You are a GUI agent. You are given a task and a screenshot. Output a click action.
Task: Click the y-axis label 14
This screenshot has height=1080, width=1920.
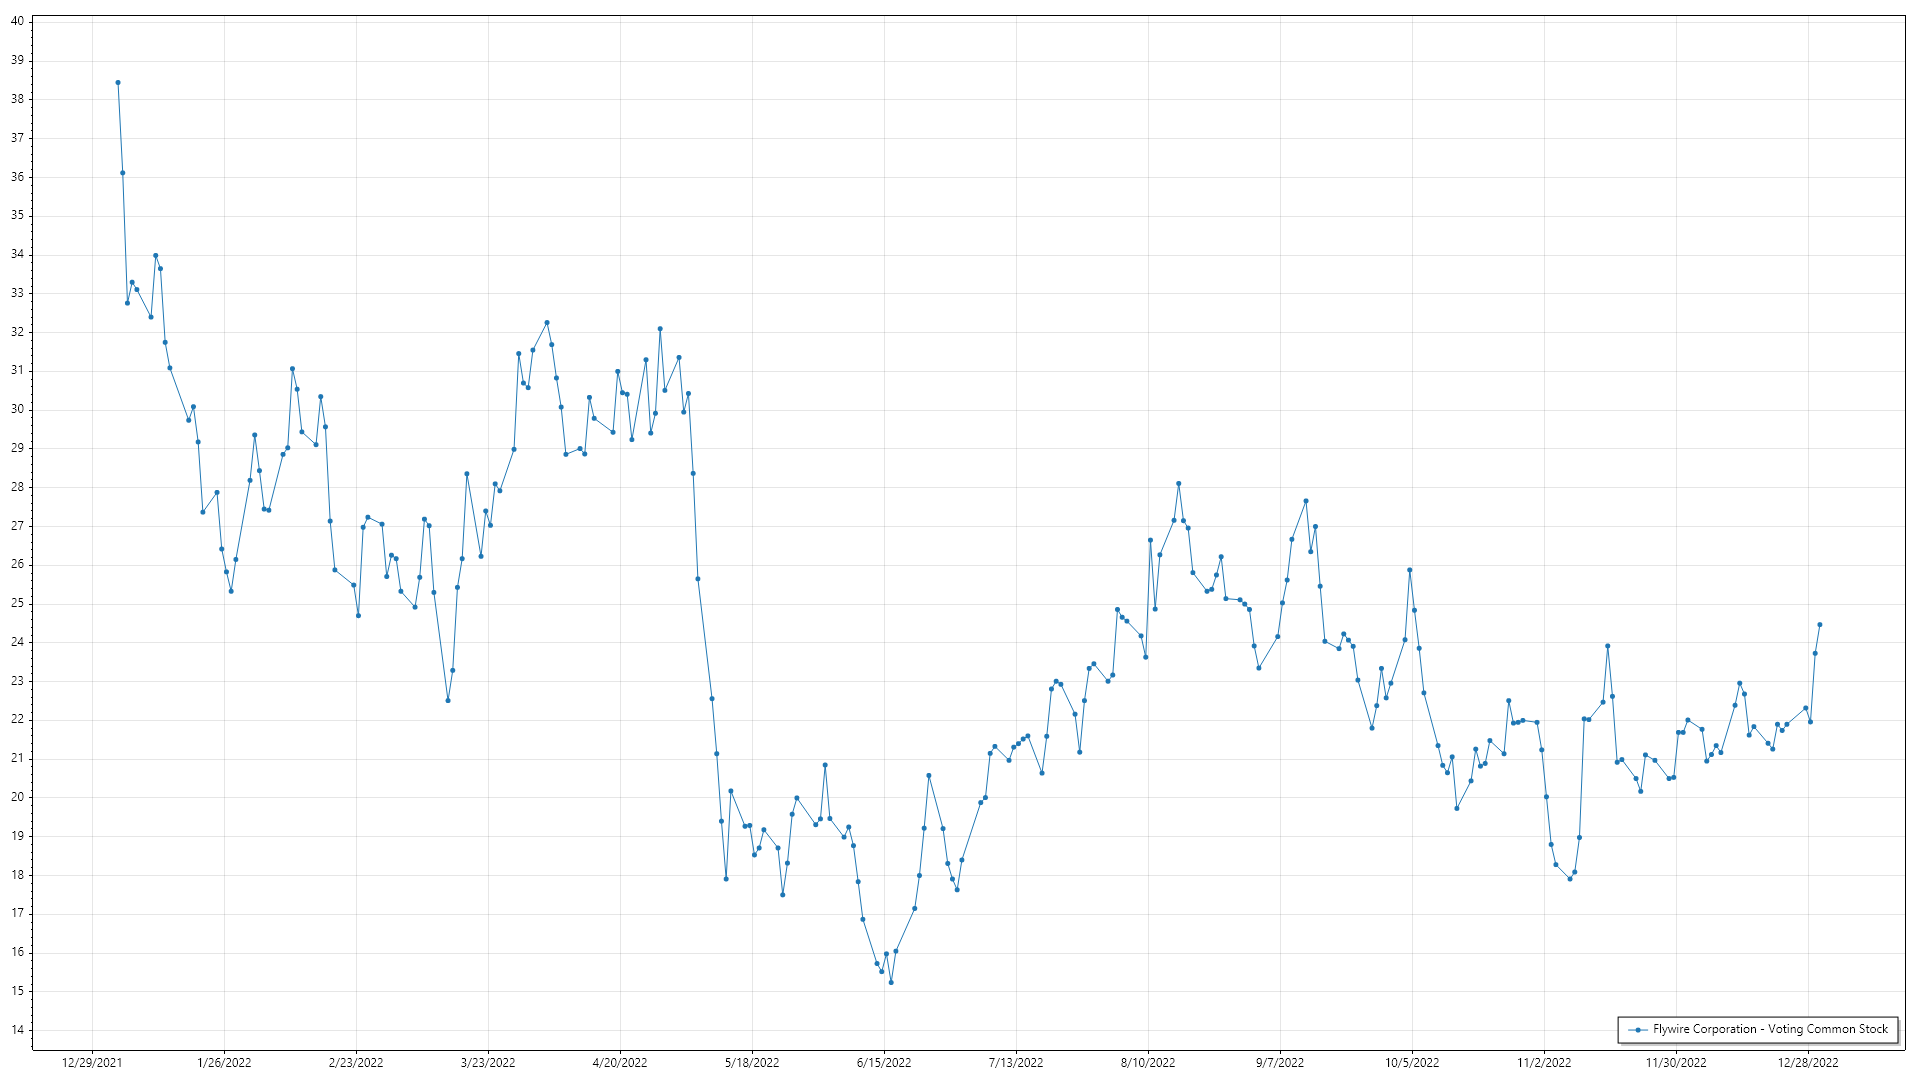pos(17,1030)
